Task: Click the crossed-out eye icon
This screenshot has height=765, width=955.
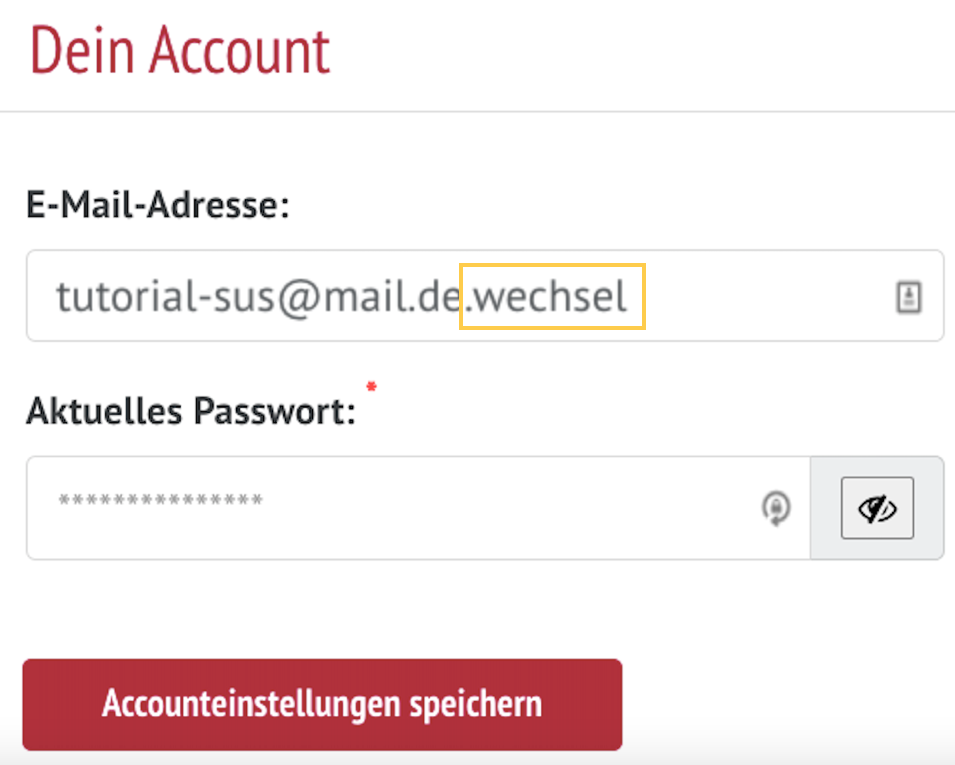Action: pos(877,509)
